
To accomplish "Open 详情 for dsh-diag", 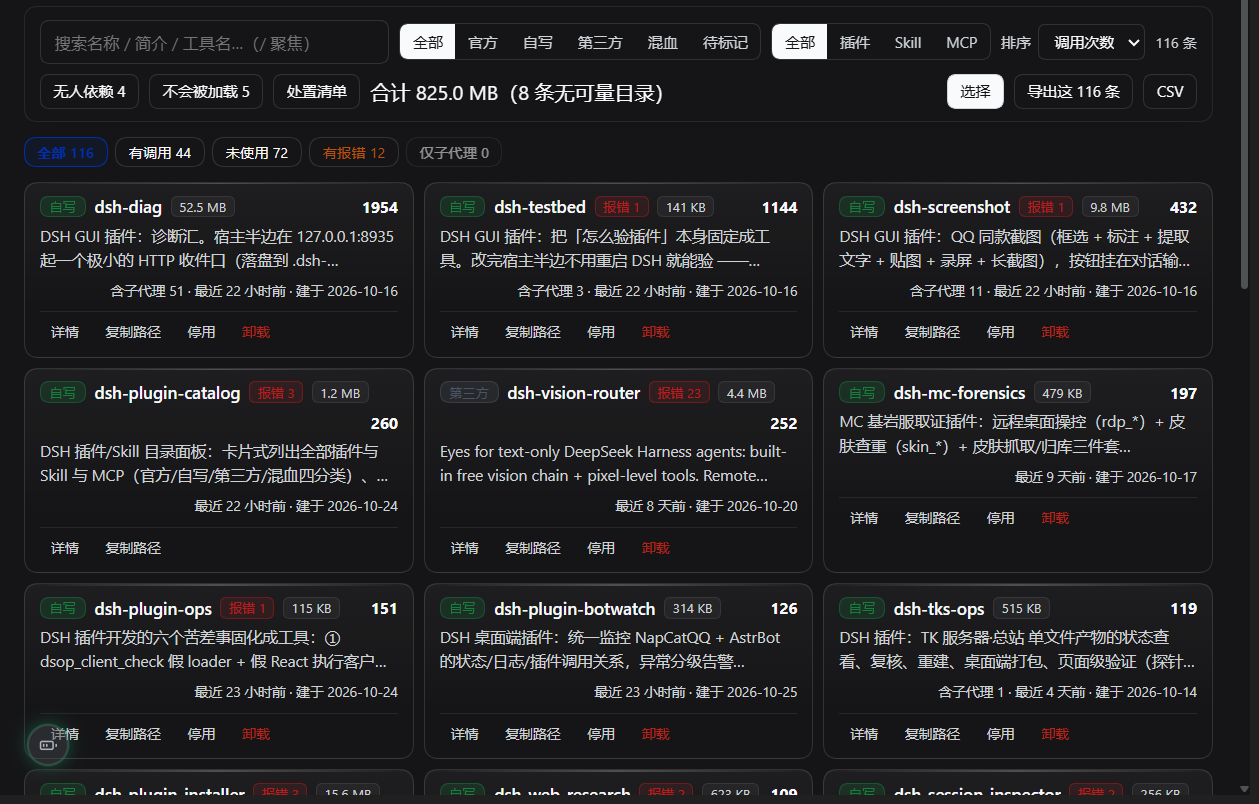I will [65, 332].
